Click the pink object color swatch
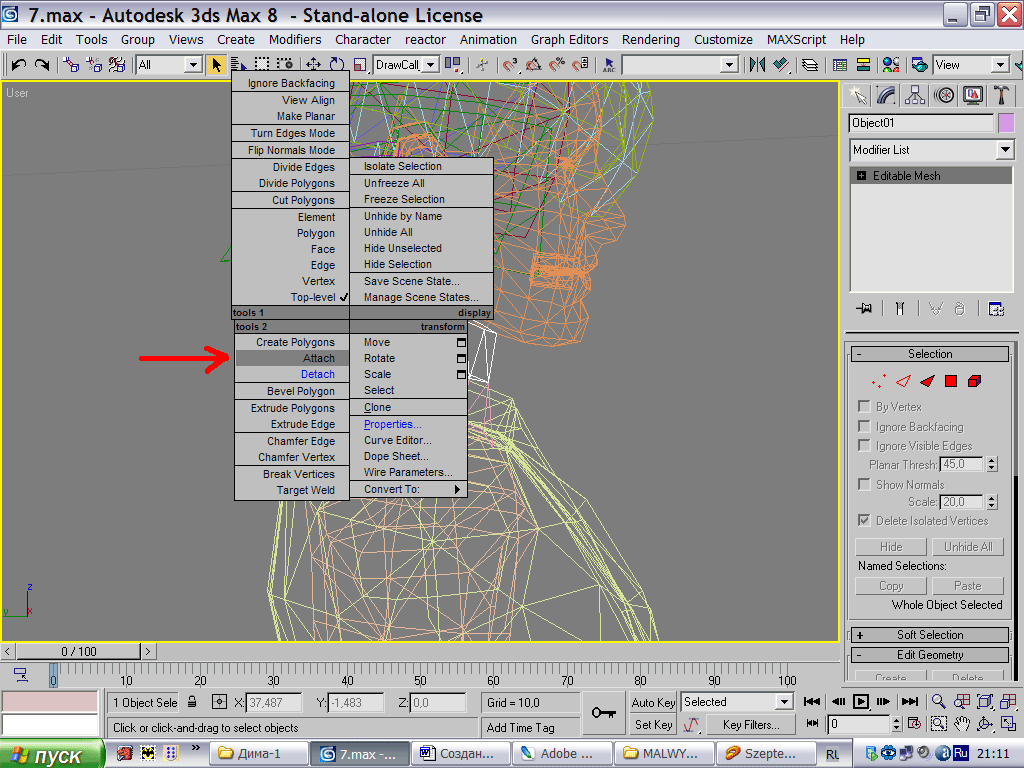The height and width of the screenshot is (768, 1024). click(1006, 123)
